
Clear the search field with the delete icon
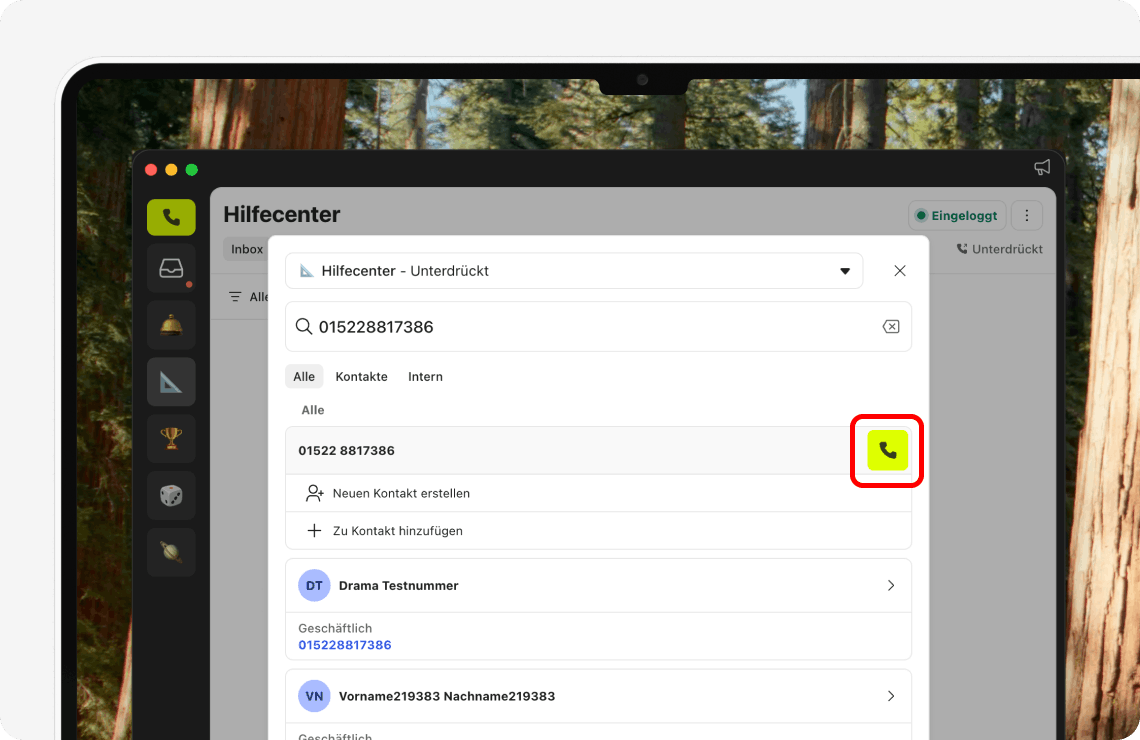(x=891, y=326)
